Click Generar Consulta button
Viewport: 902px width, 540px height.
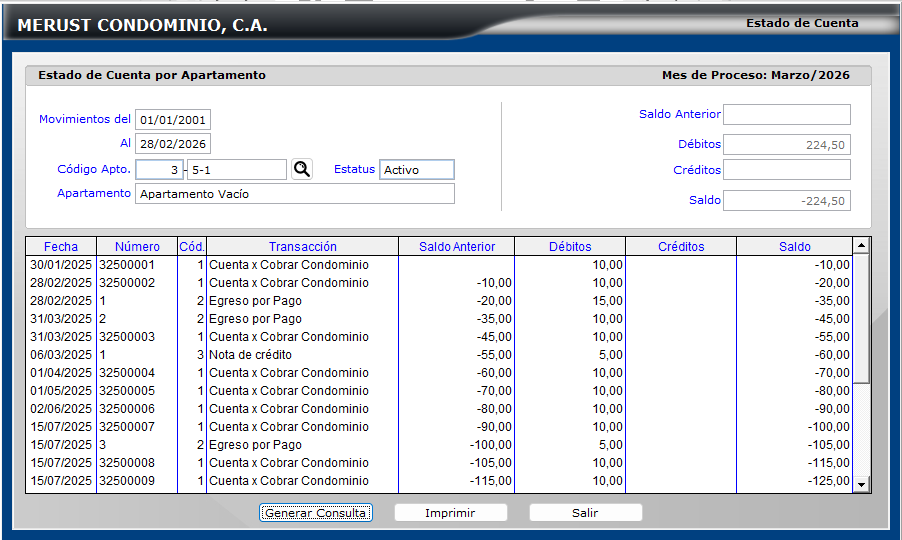(316, 513)
